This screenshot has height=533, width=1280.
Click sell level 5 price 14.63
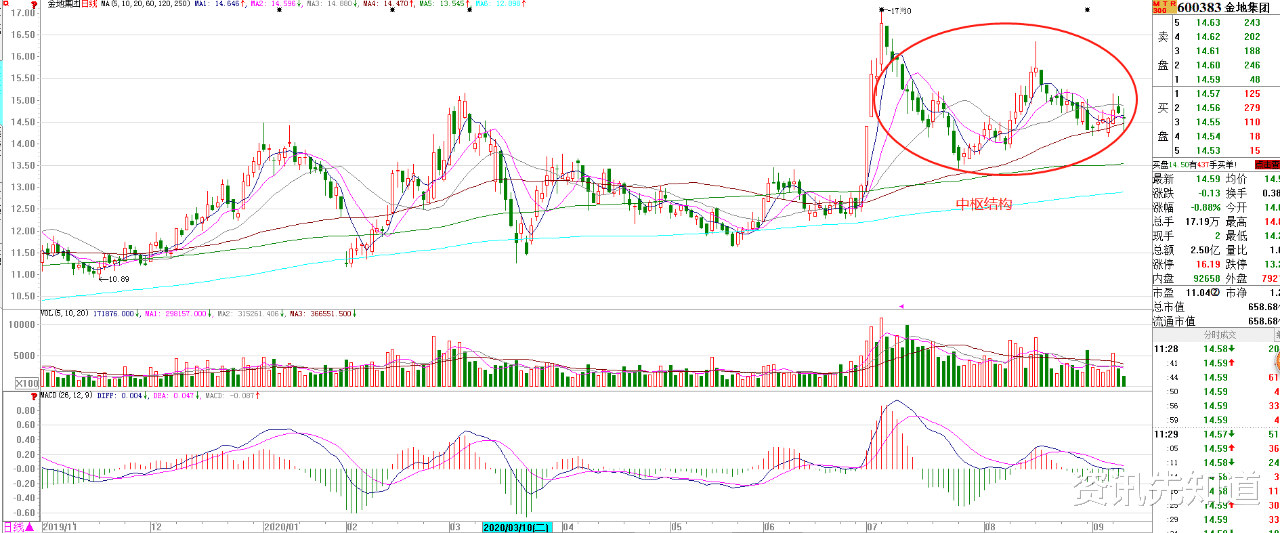[x=1206, y=21]
